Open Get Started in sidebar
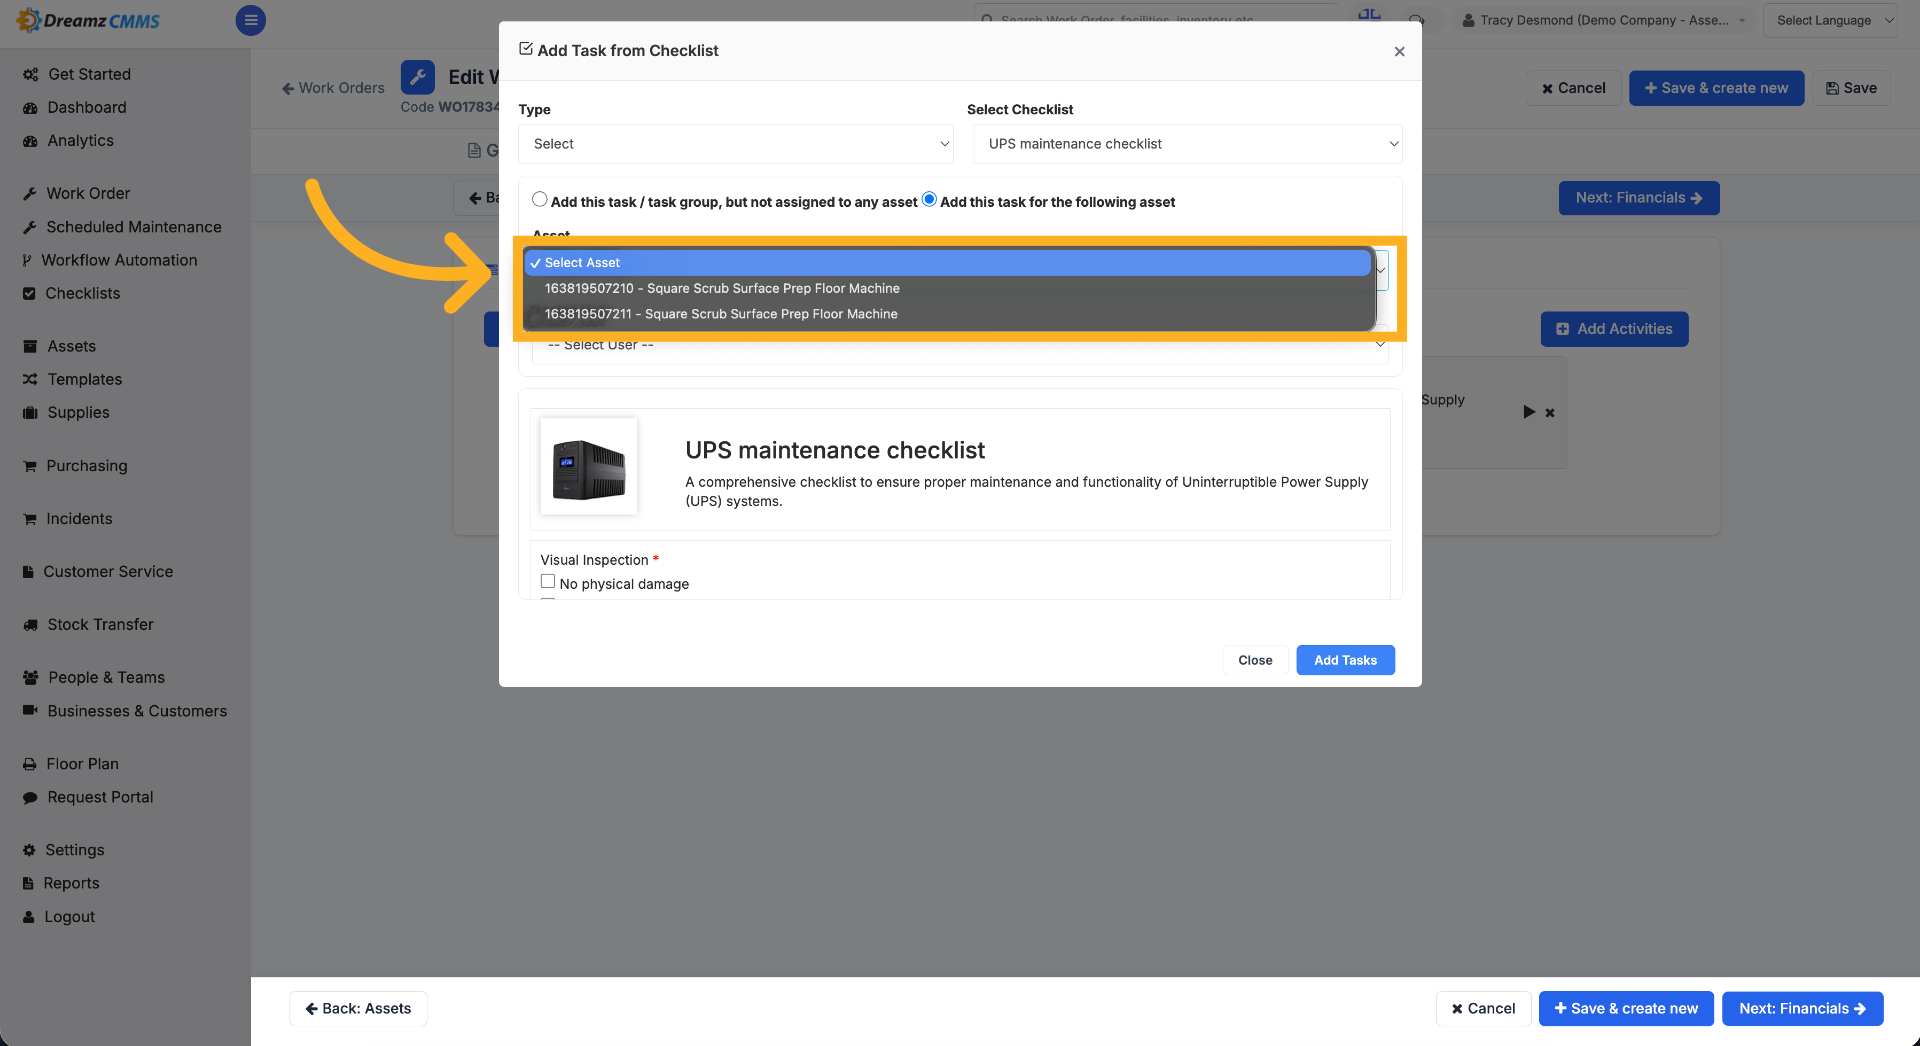The height and width of the screenshot is (1046, 1920). [x=89, y=74]
